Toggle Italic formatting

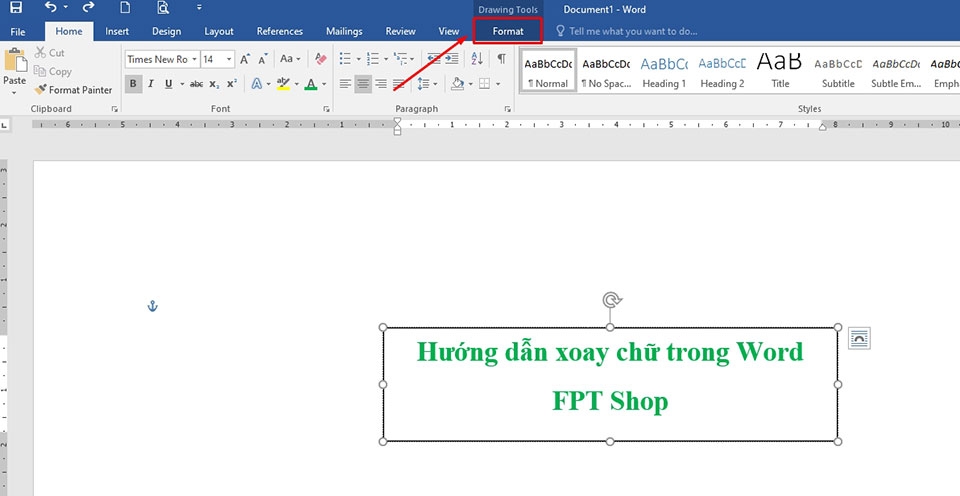151,84
